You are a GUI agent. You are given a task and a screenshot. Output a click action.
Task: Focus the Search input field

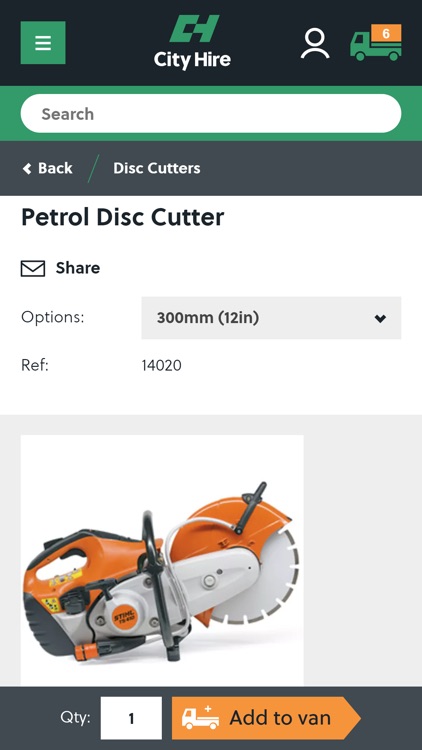[x=211, y=113]
